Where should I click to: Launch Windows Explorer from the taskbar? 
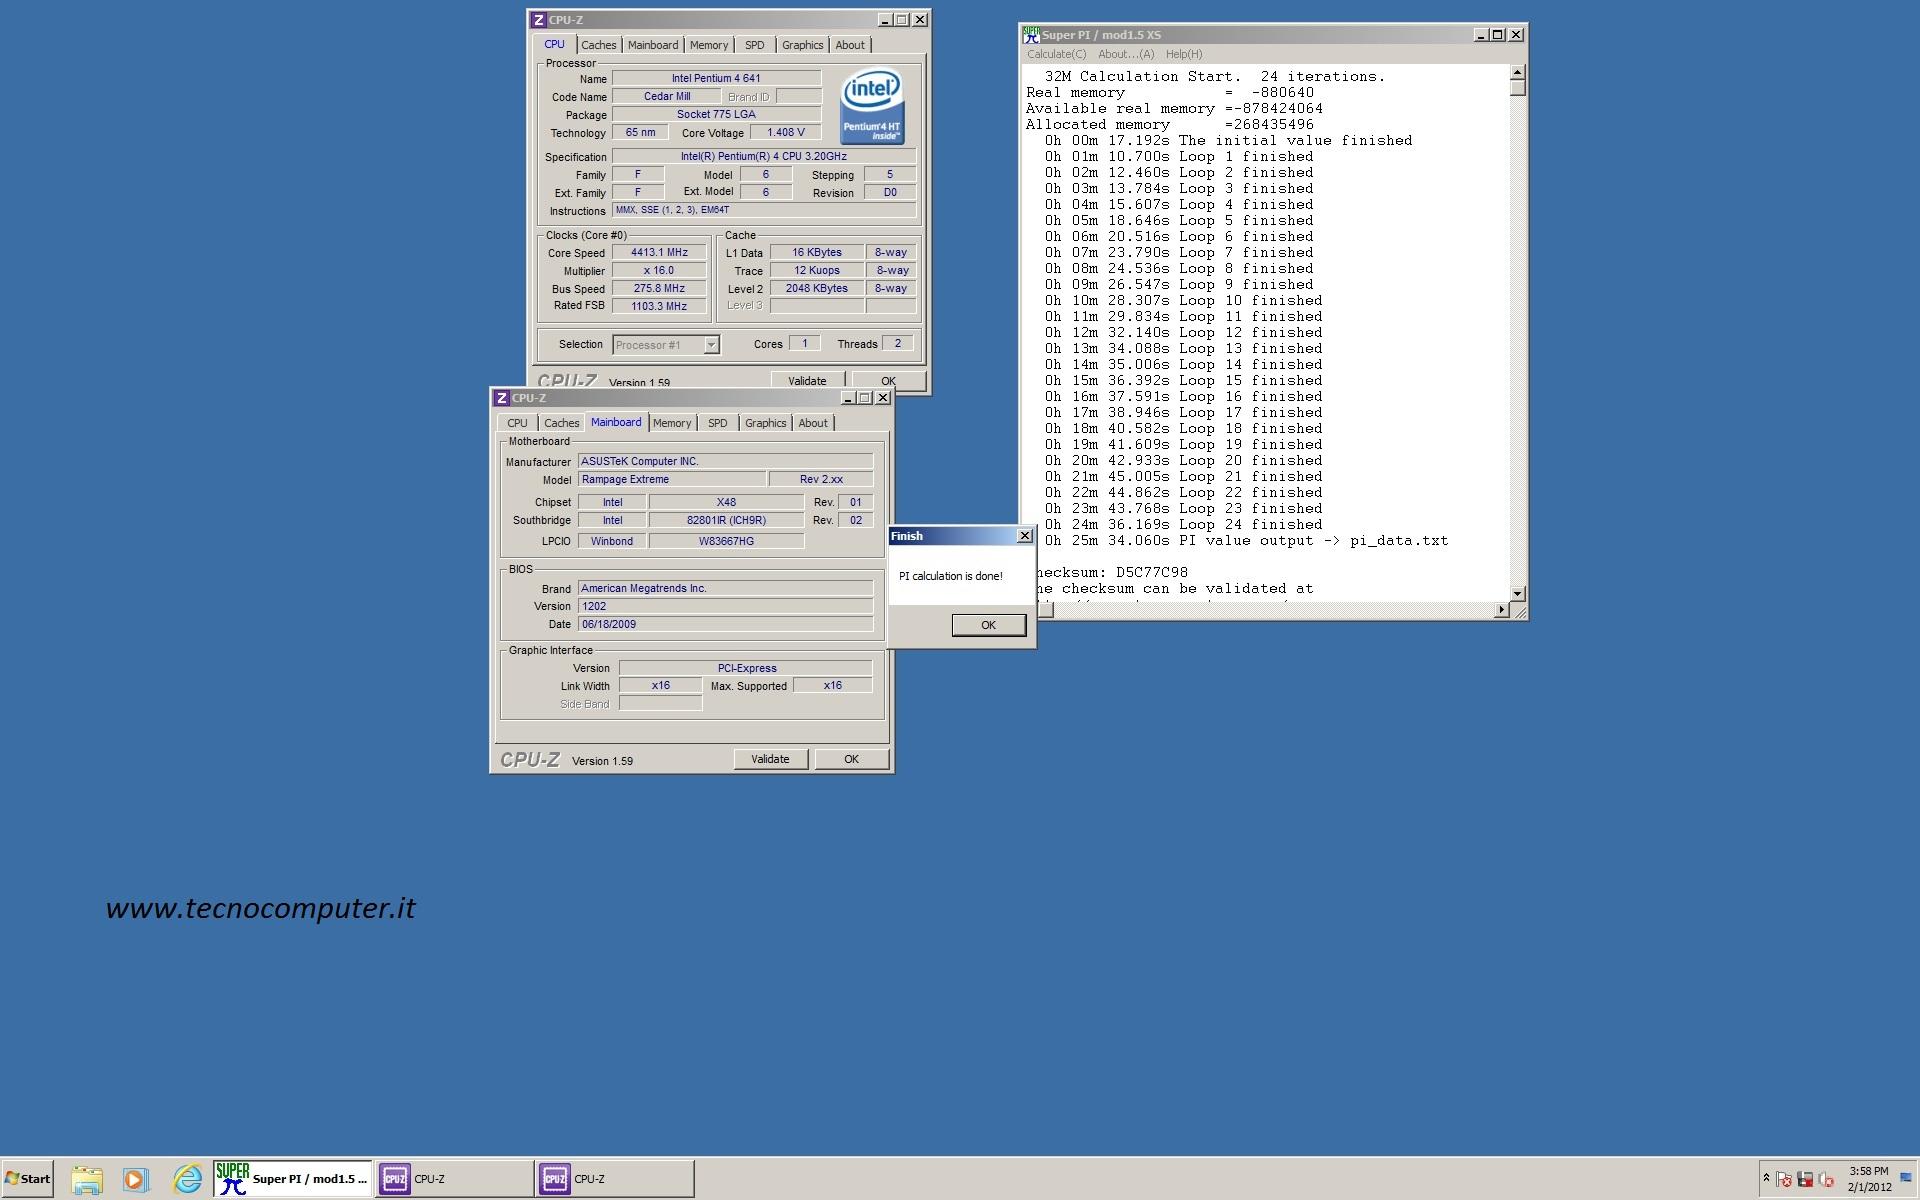pos(87,1179)
